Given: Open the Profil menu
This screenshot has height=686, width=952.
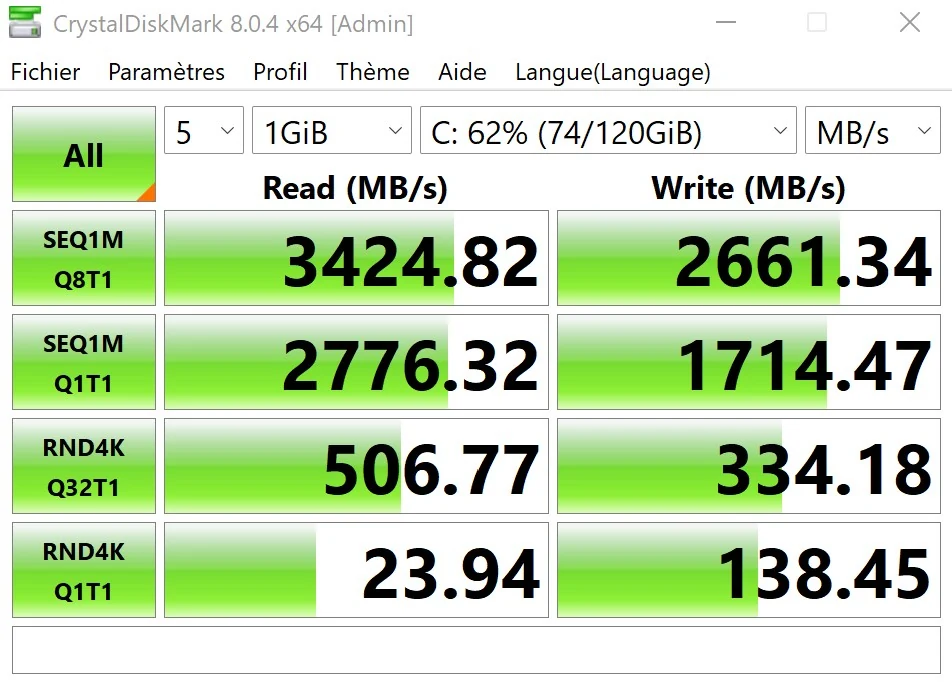Looking at the screenshot, I should coord(280,72).
